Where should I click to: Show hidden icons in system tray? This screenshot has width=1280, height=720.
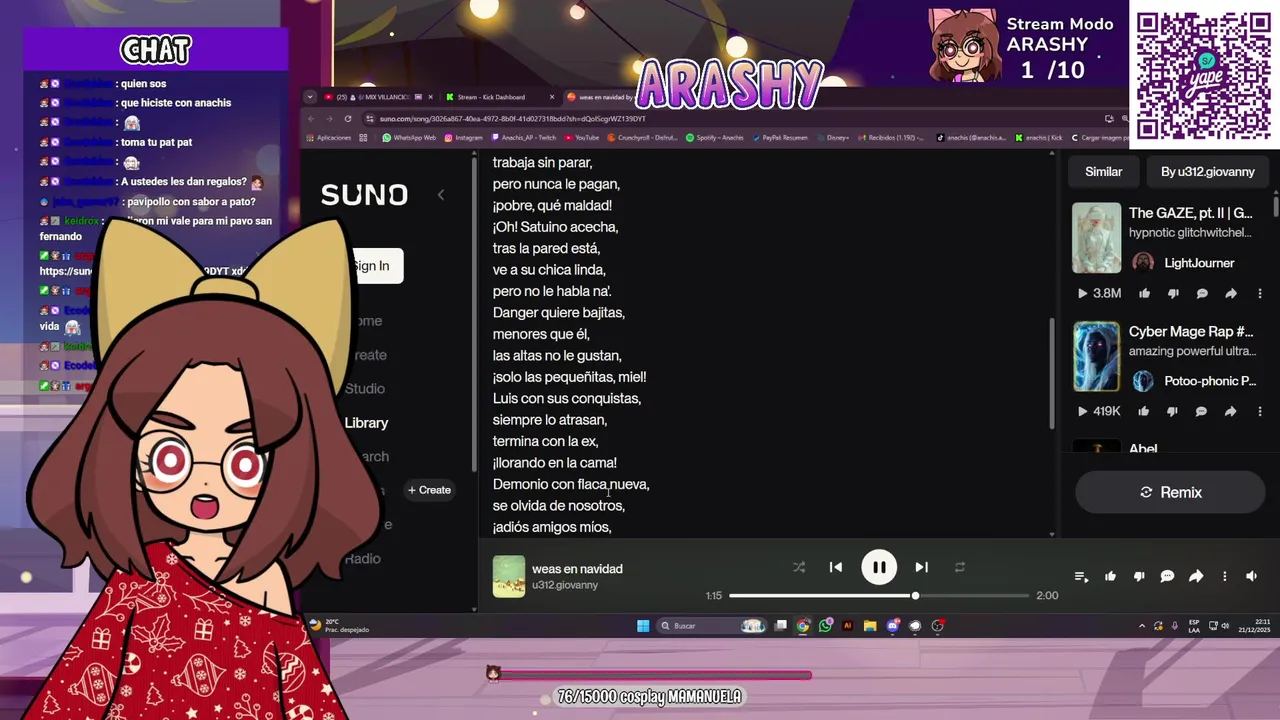coord(1142,626)
